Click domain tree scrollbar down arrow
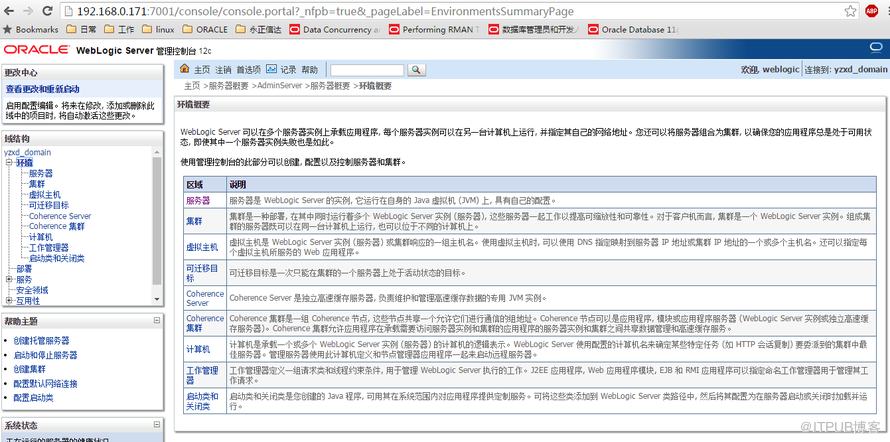Image resolution: width=890 pixels, height=442 pixels. tap(157, 299)
